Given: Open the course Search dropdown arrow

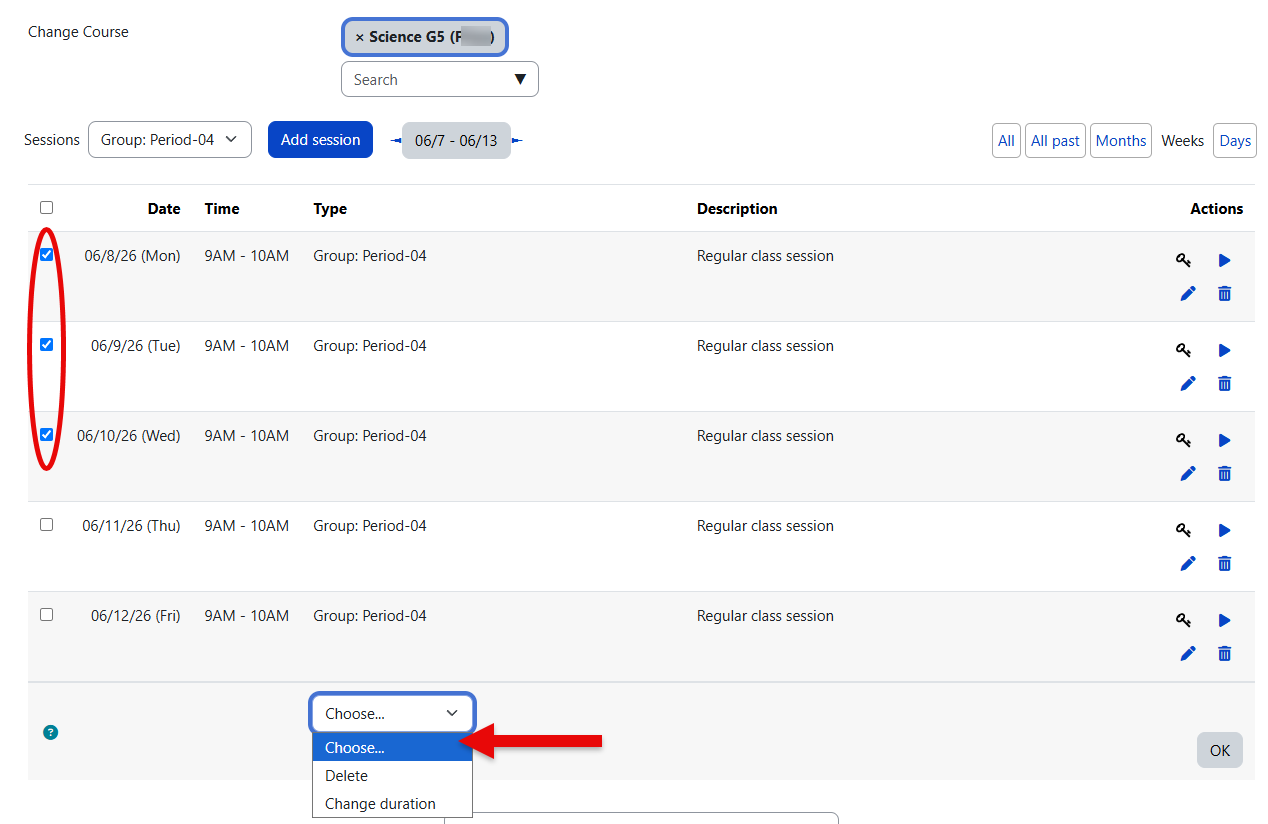Looking at the screenshot, I should (520, 80).
